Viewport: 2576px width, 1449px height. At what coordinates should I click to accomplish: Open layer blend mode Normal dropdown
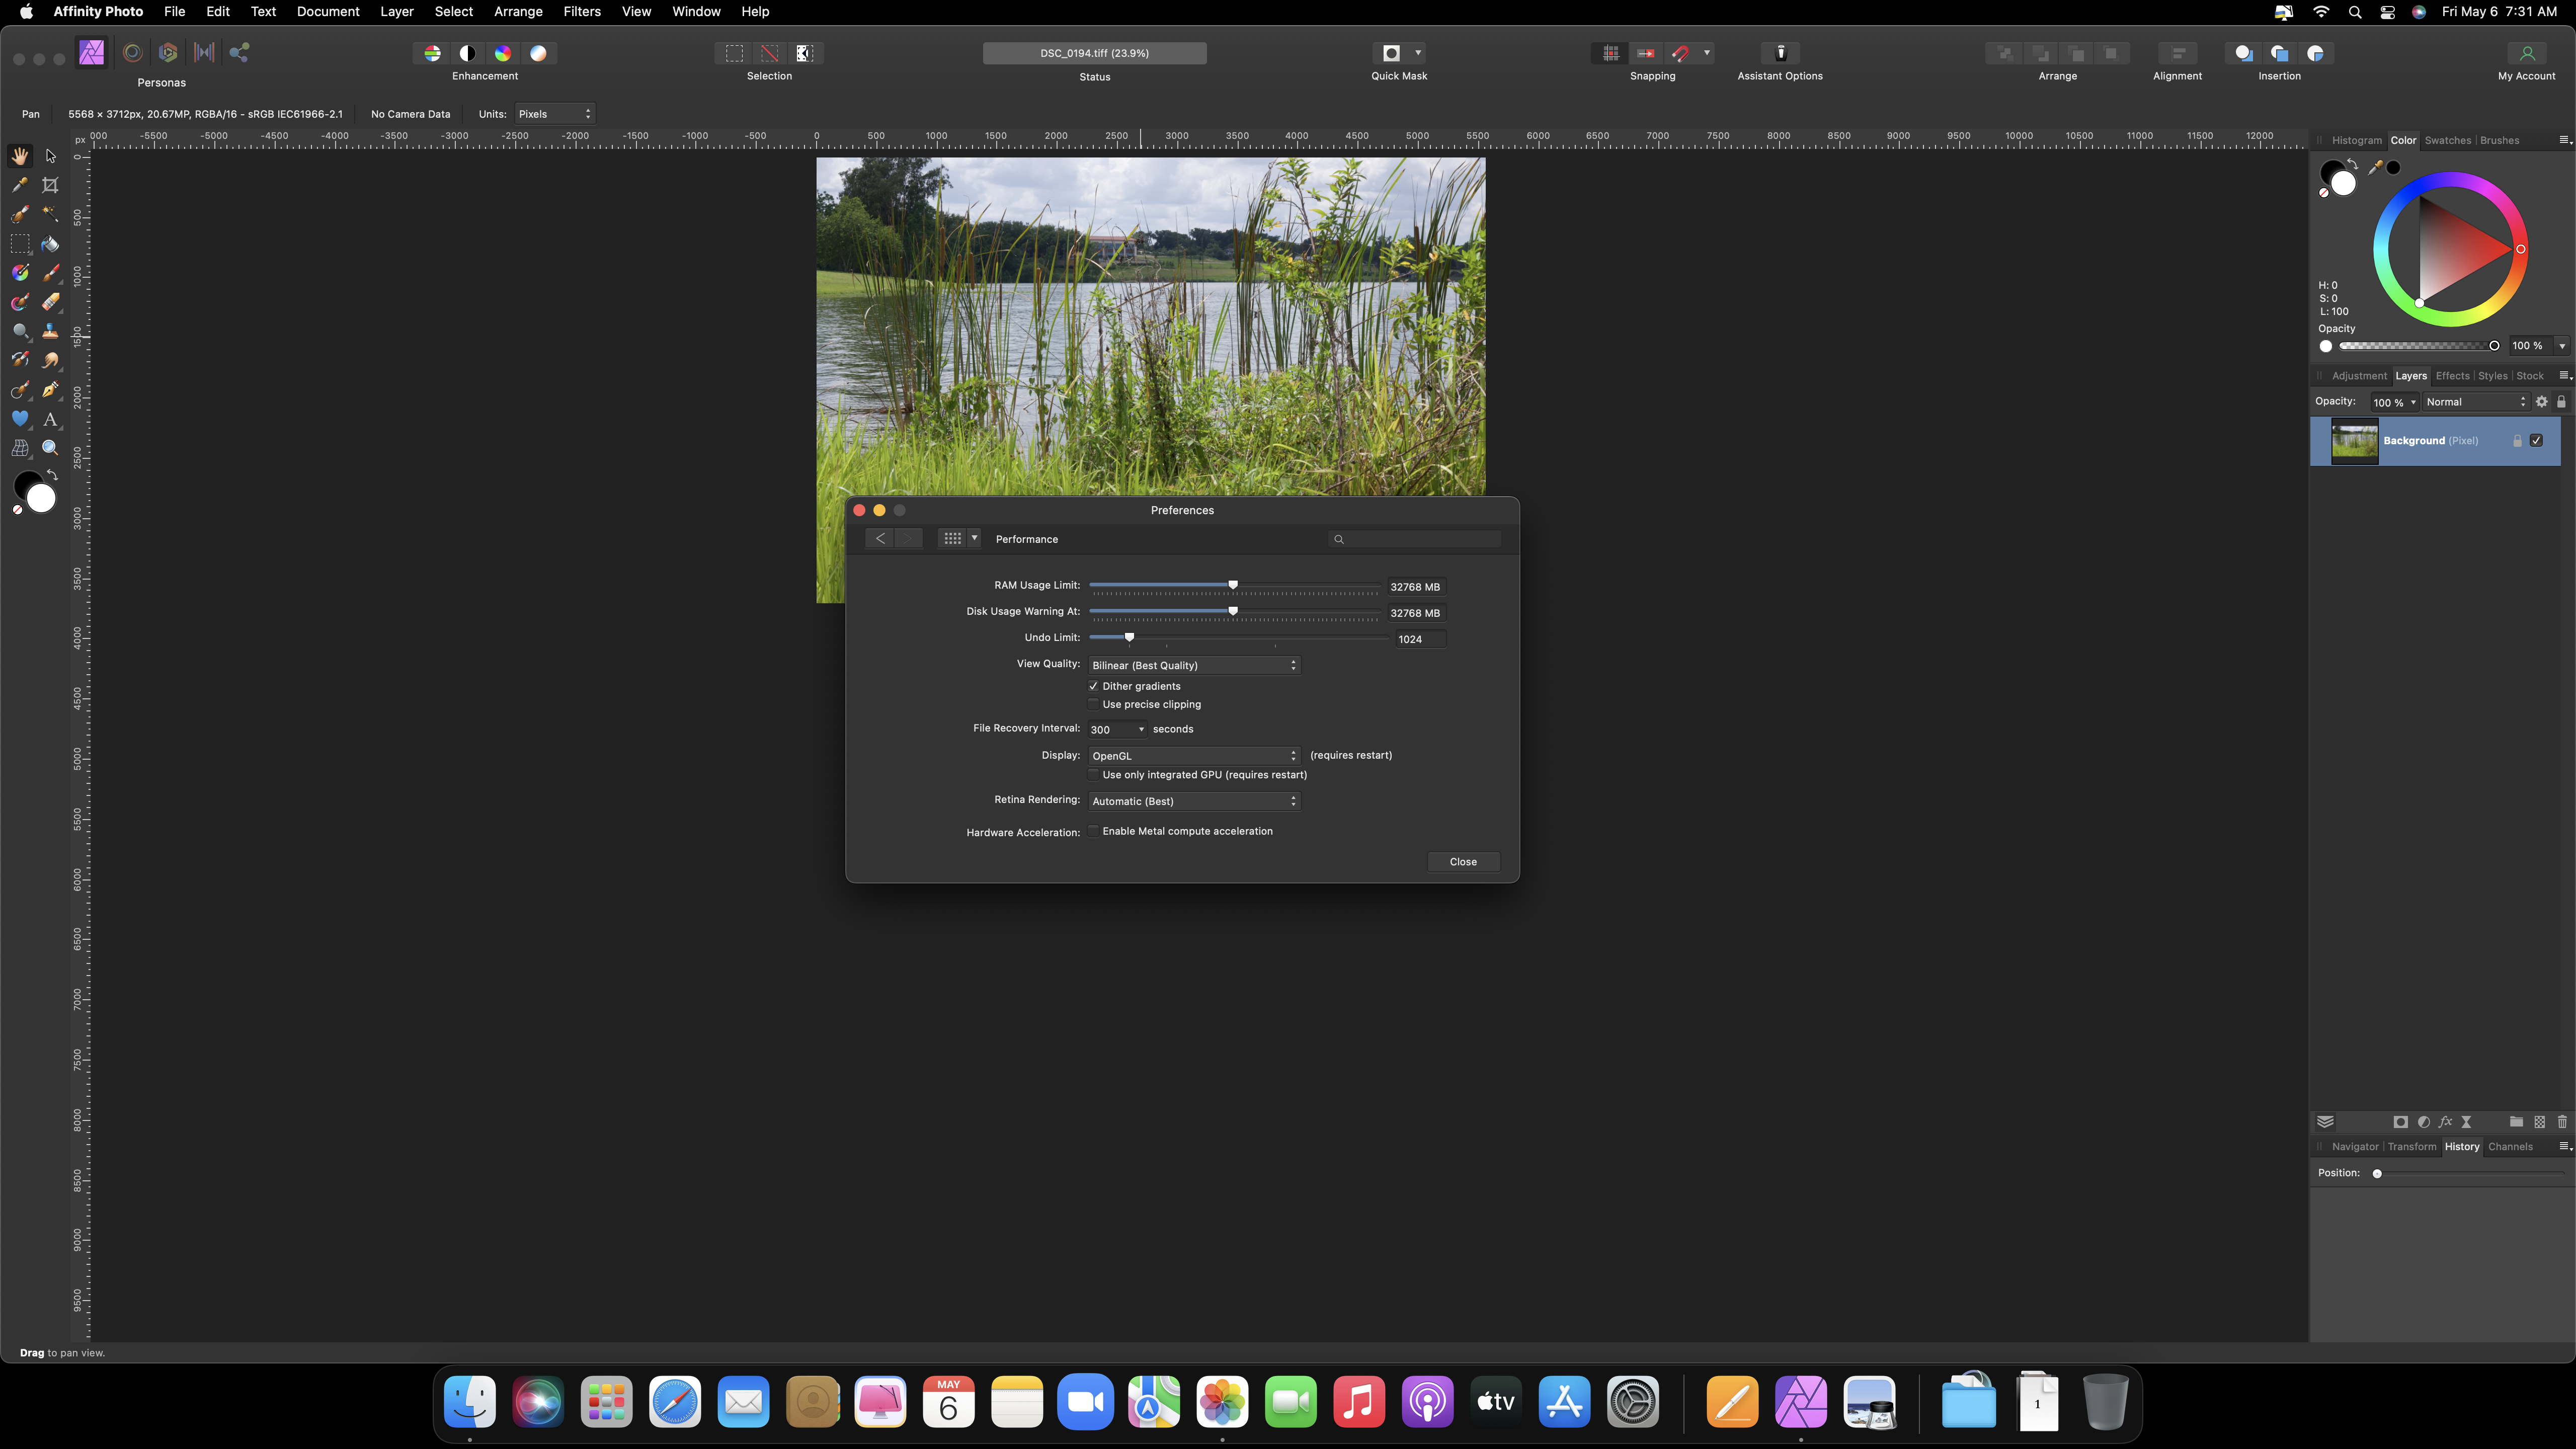coord(2476,402)
